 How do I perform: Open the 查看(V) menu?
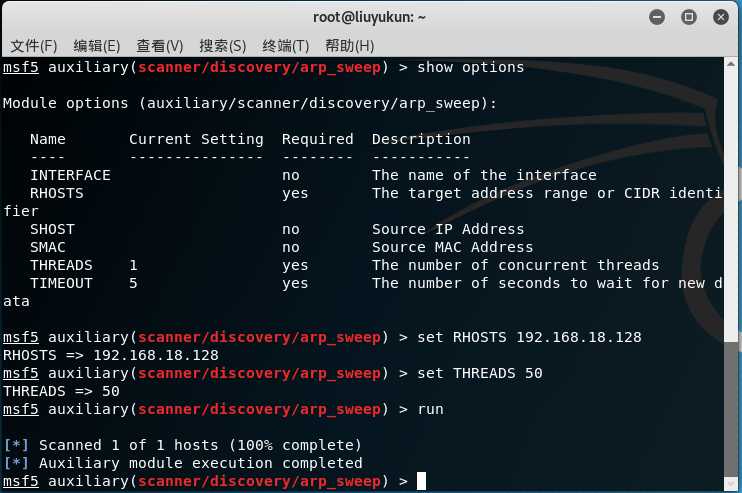159,46
